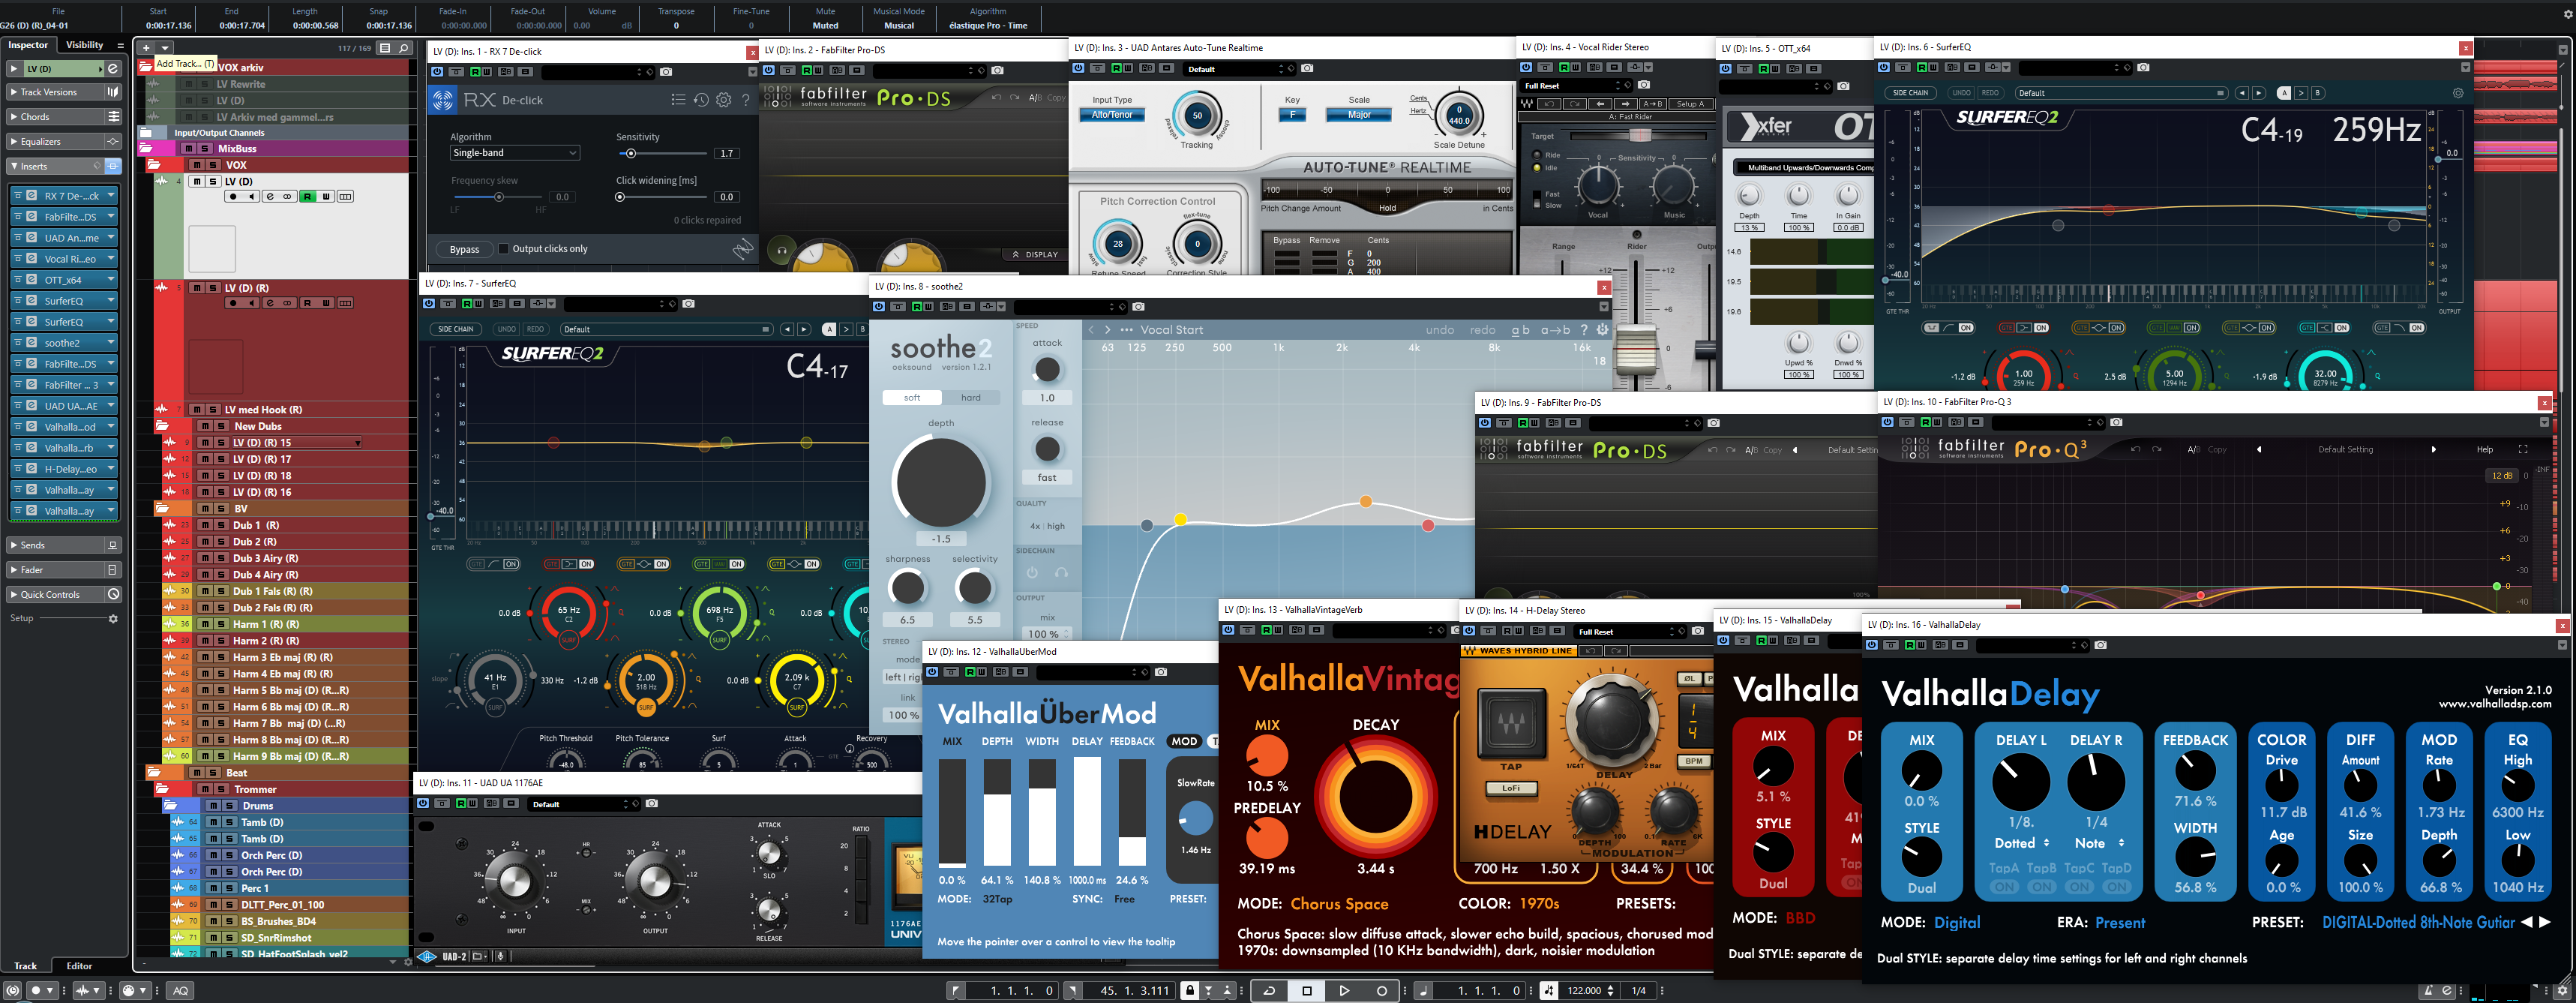Open RX De-click history icon
The width and height of the screenshot is (2576, 1003).
coord(701,100)
